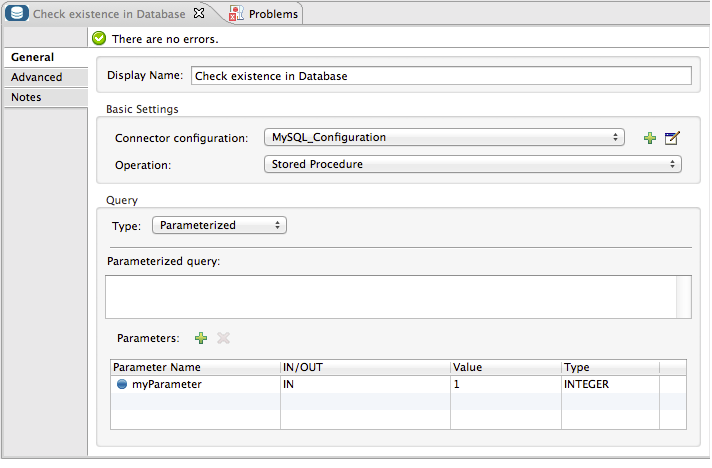The height and width of the screenshot is (468, 712).
Task: Click the edit connector configuration icon
Action: click(672, 138)
